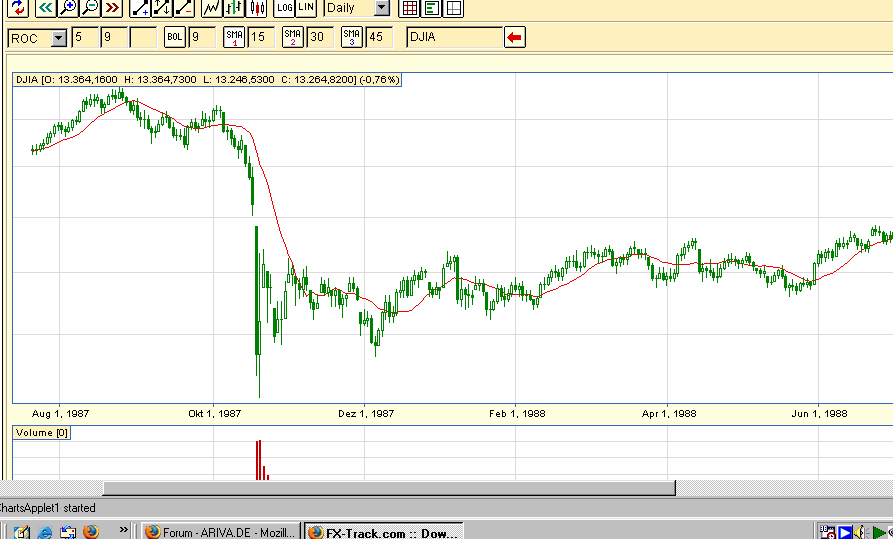Screen dimensions: 893x539
Task: Launch Firefox from quick launch
Action: (91, 532)
